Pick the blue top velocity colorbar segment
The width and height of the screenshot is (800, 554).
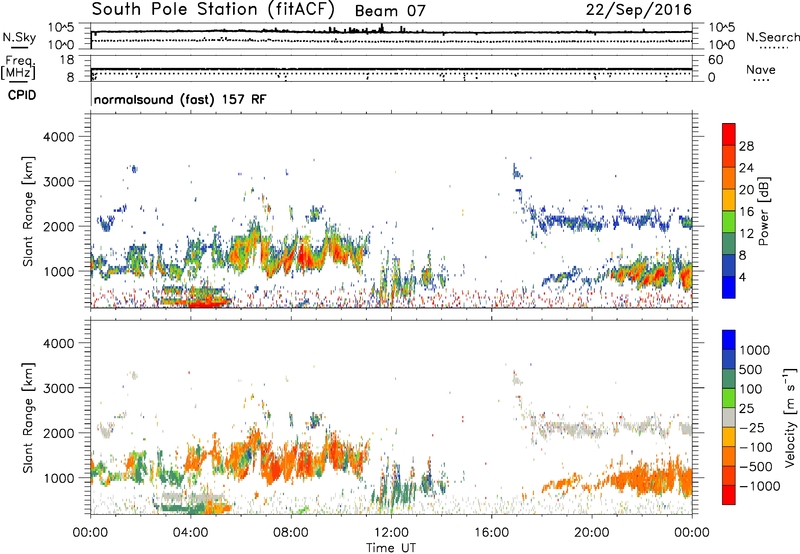(729, 340)
